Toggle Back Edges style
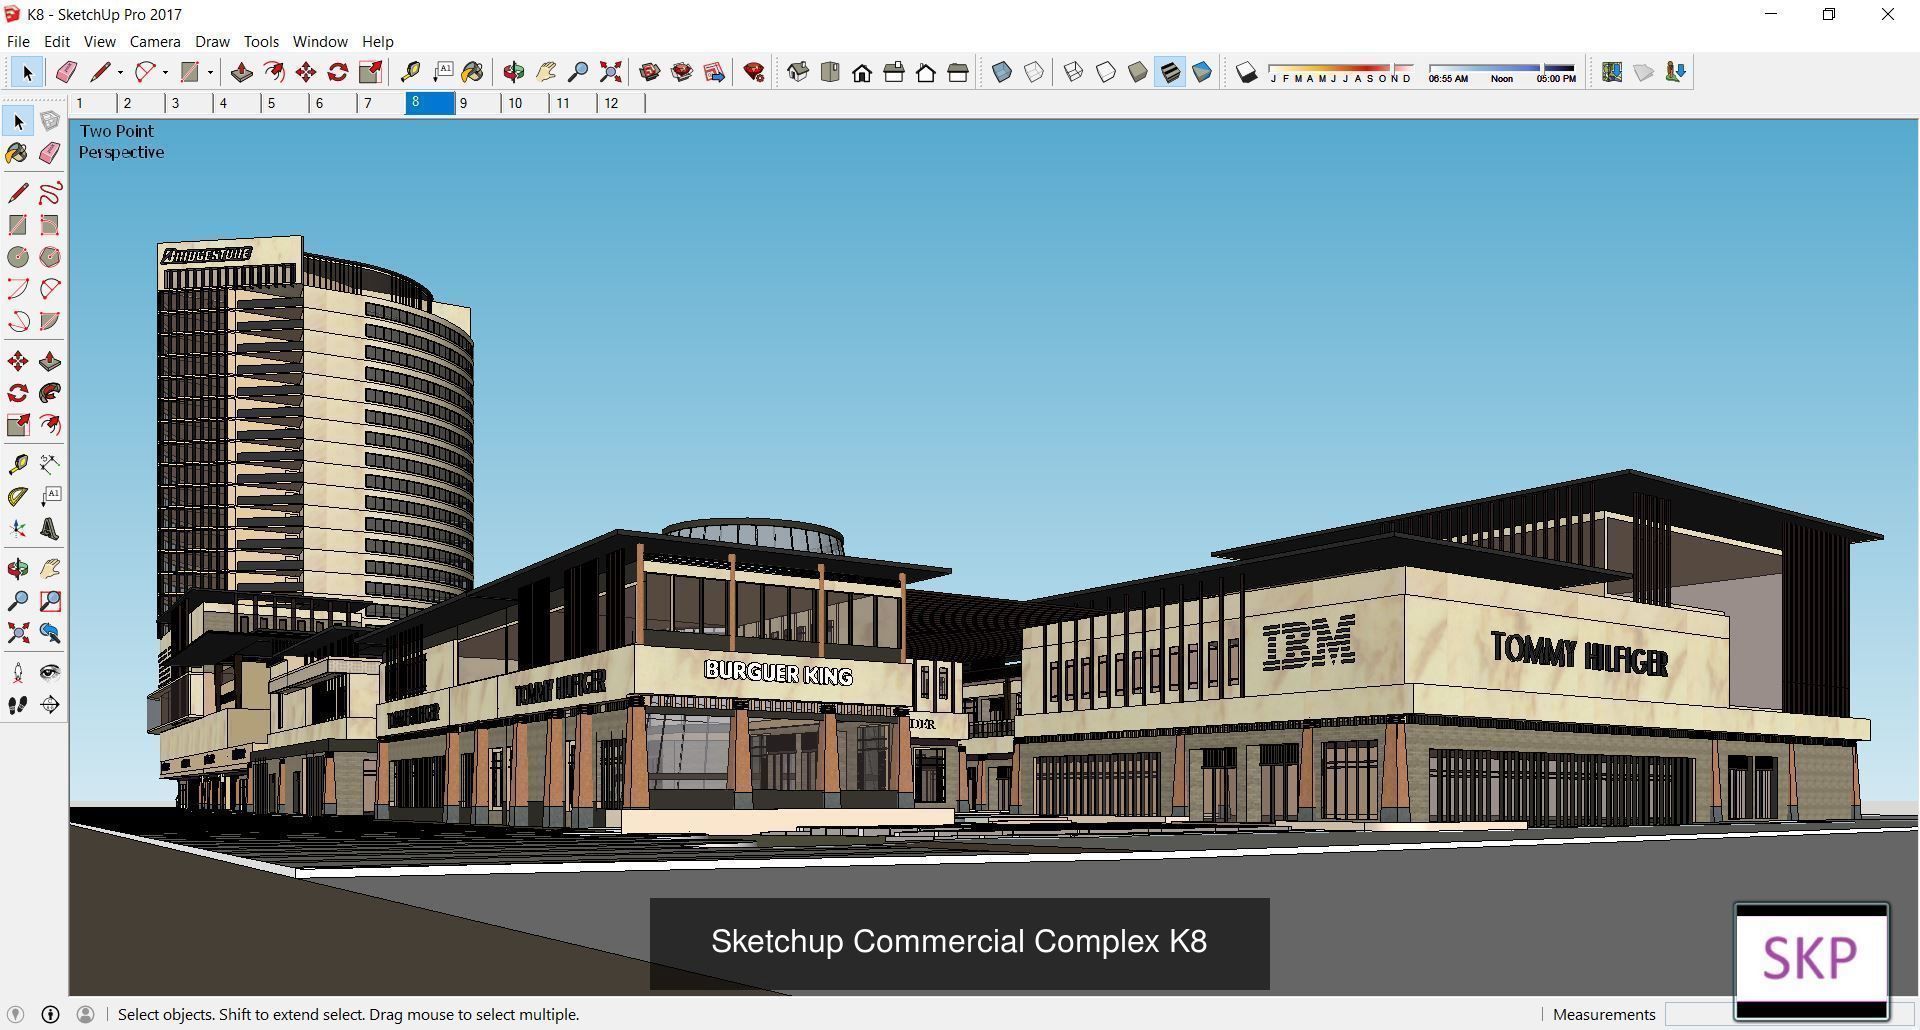 click(x=1034, y=72)
